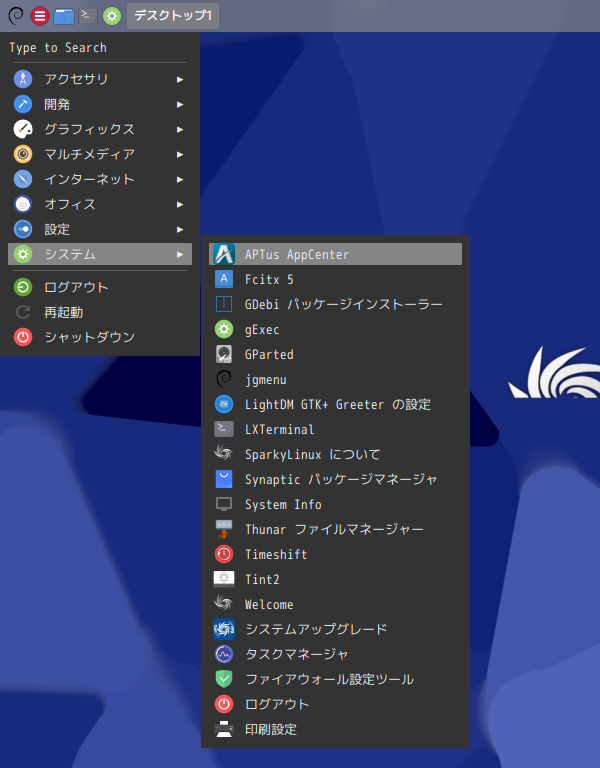Screen dimensions: 600x768
Task: Open Synaptic パッケージマネージャ
Action: pos(335,479)
